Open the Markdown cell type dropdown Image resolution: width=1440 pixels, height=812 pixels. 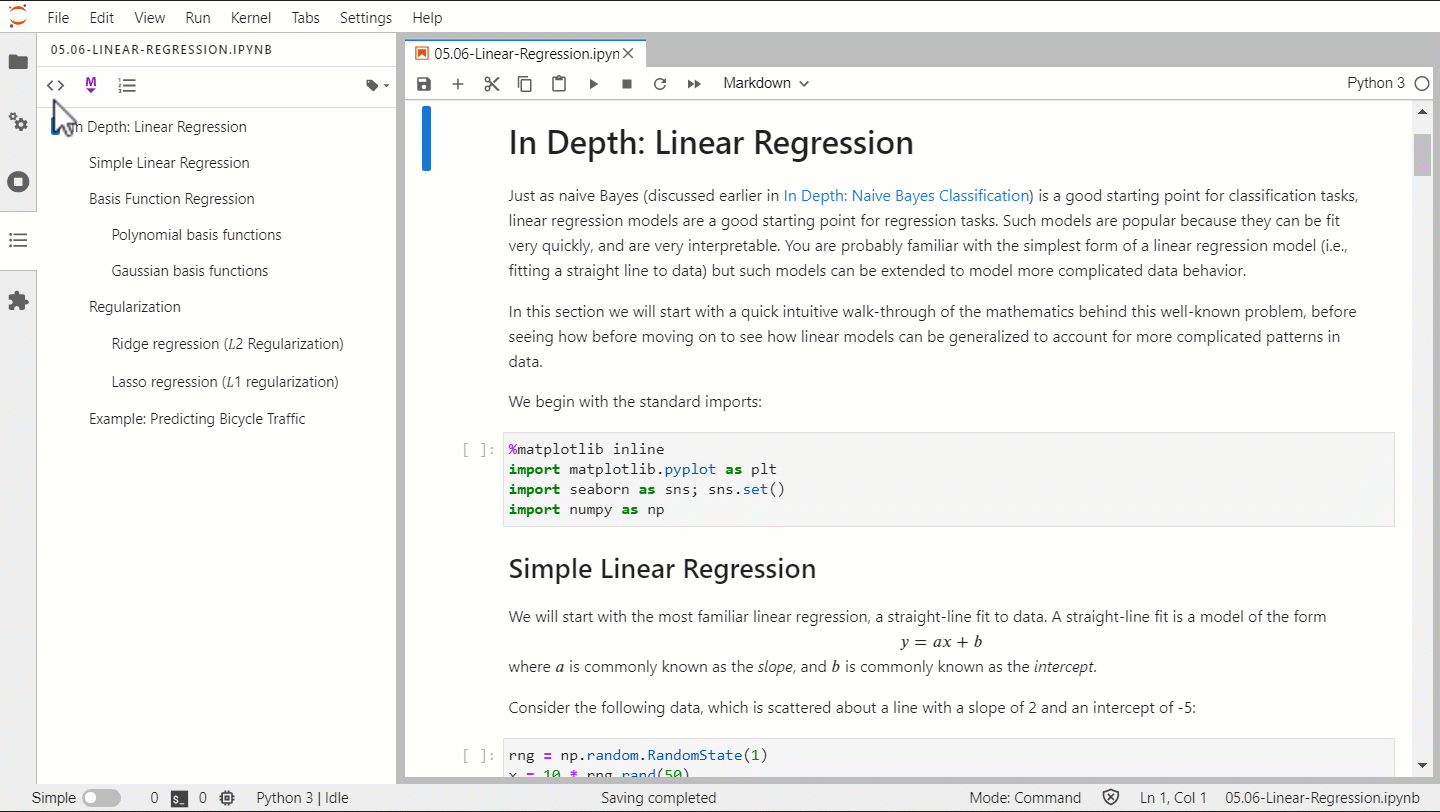click(765, 83)
